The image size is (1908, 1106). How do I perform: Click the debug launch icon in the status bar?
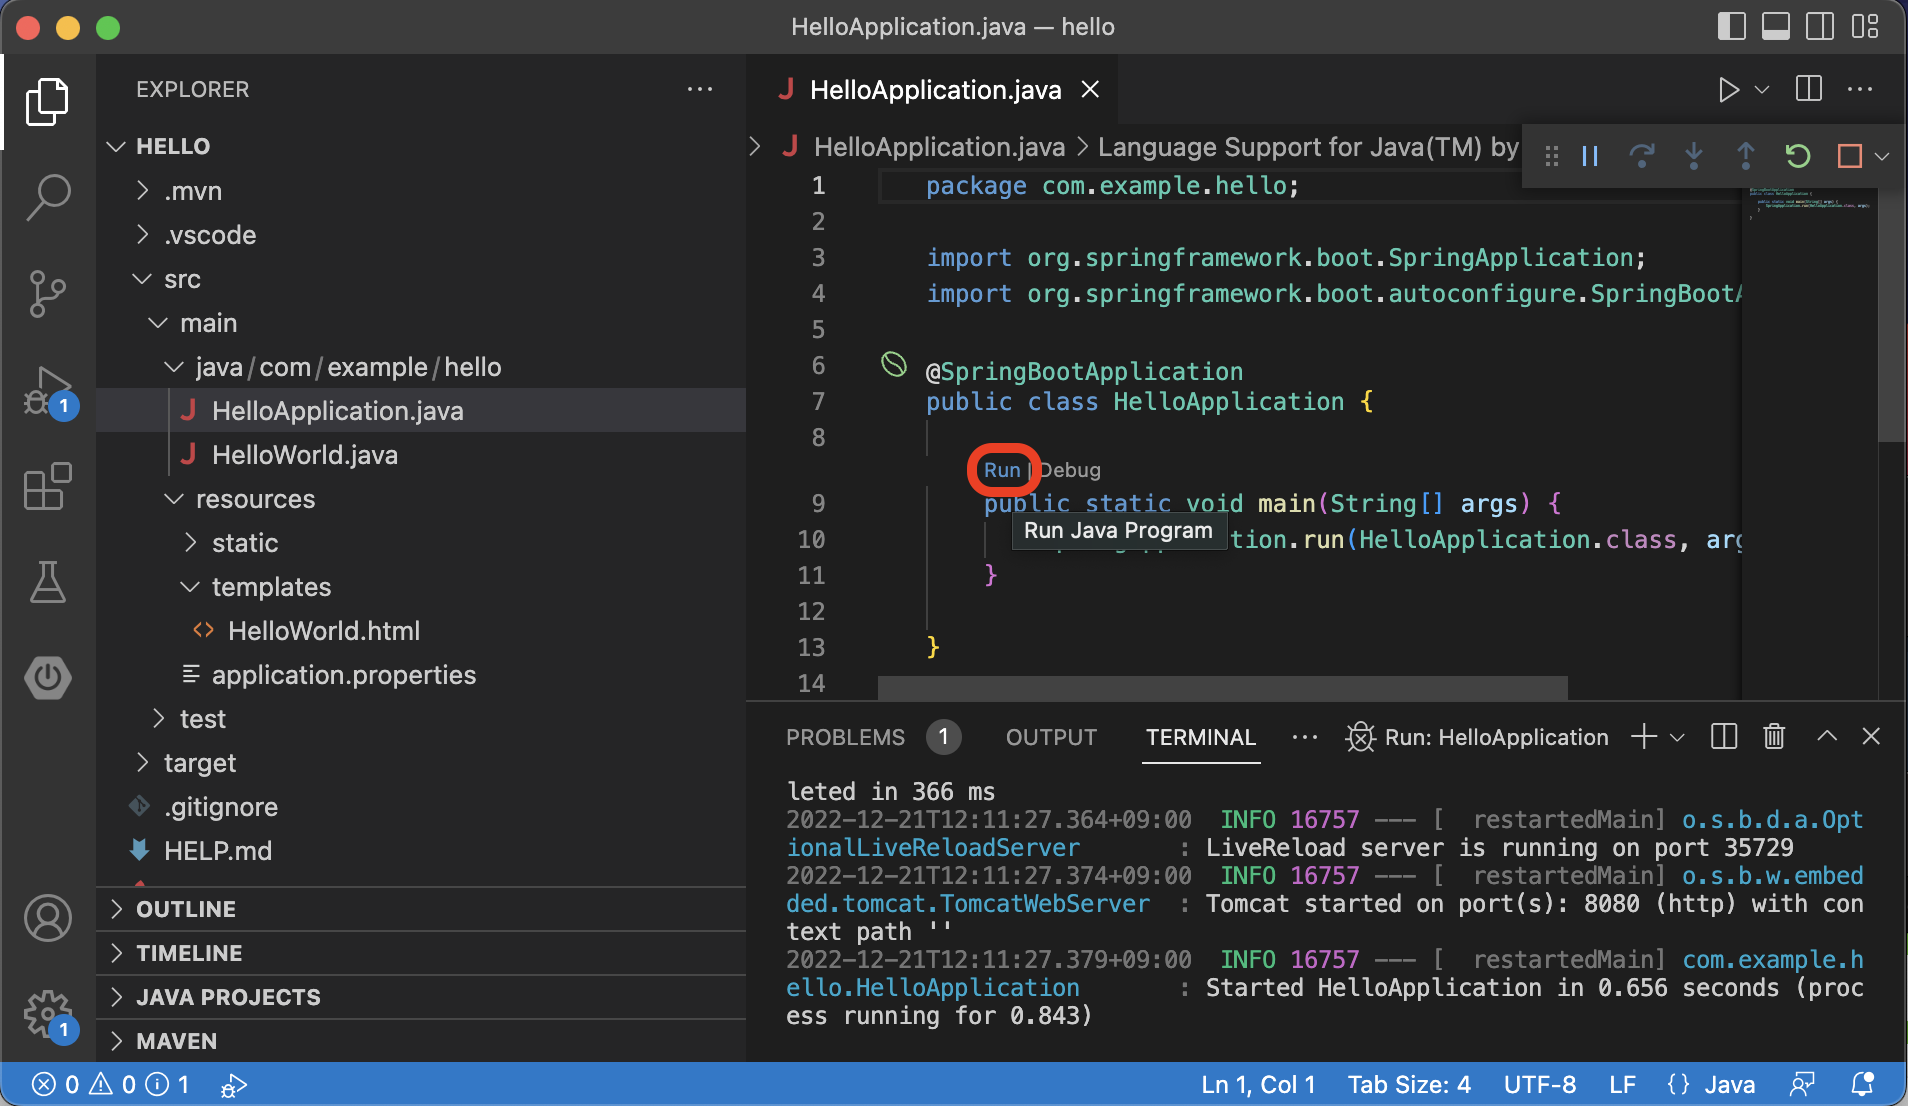tap(234, 1085)
